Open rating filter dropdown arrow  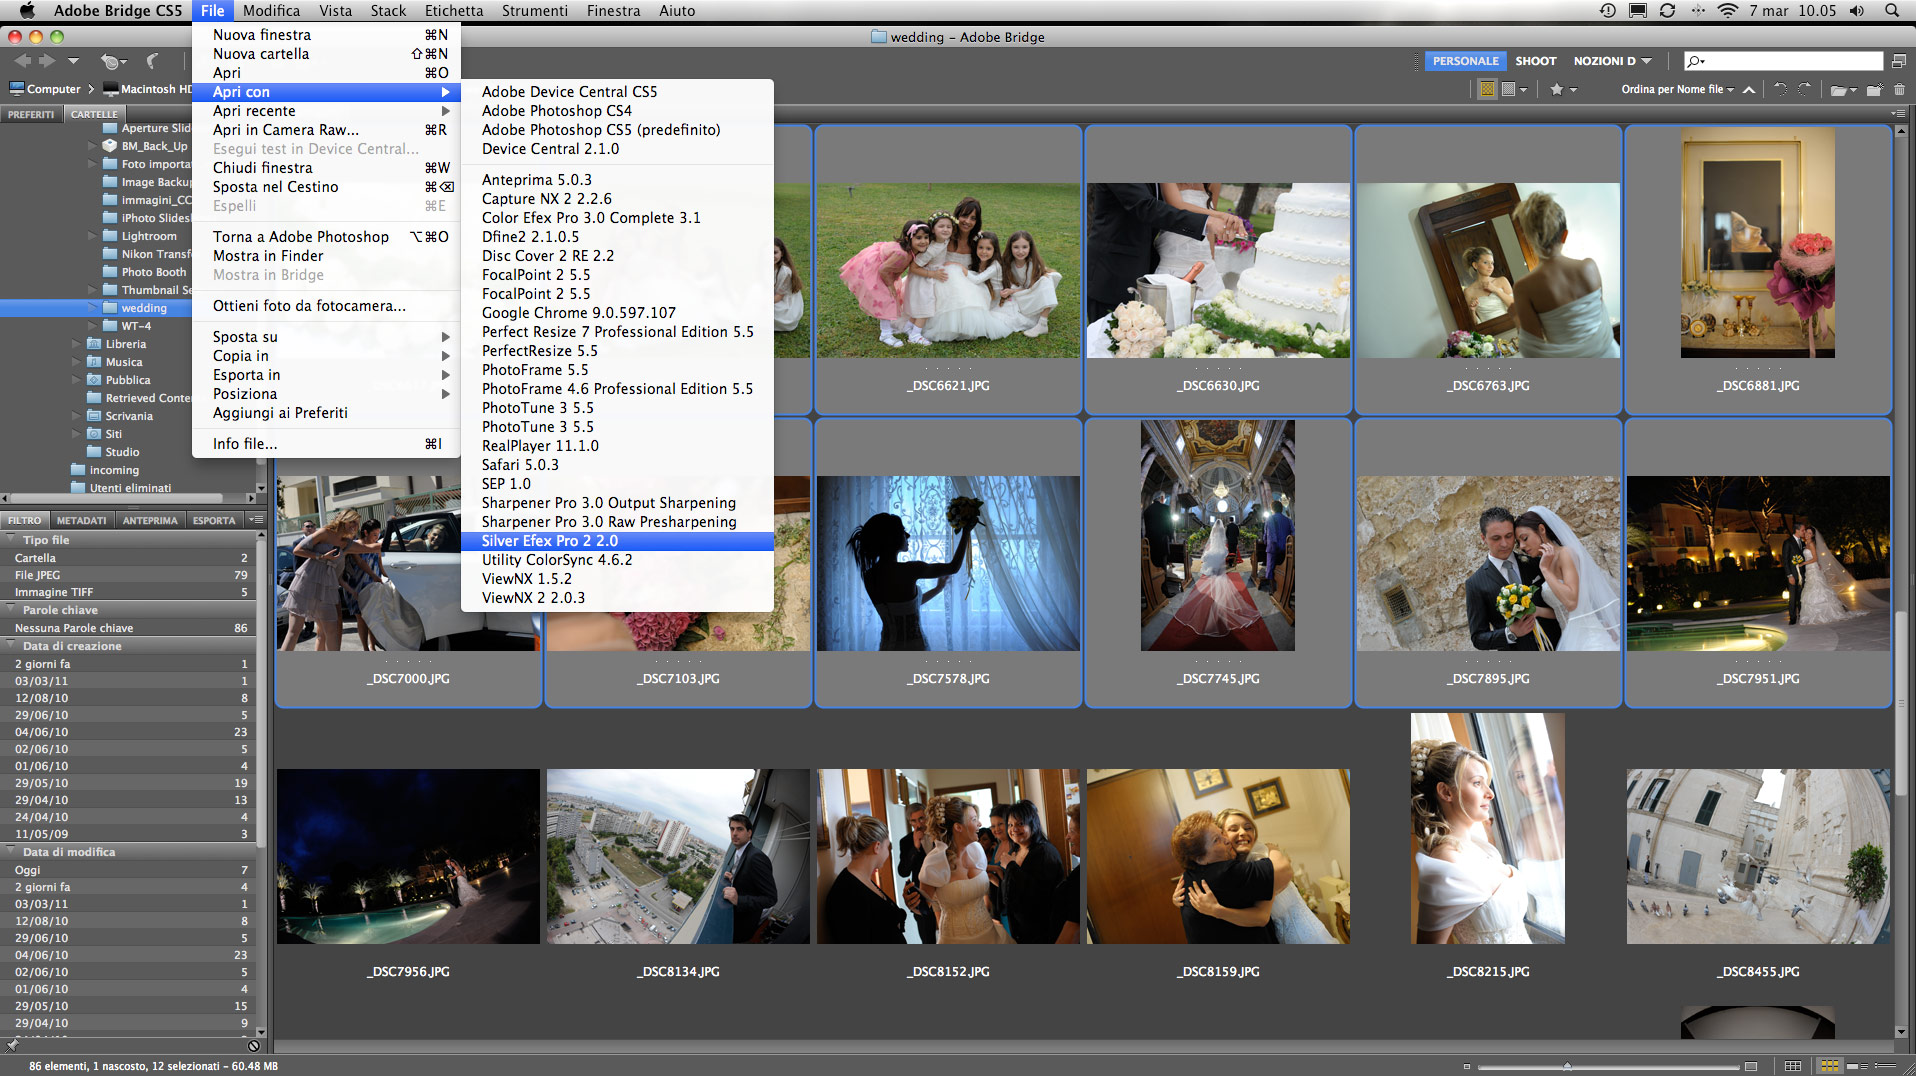pos(1573,90)
